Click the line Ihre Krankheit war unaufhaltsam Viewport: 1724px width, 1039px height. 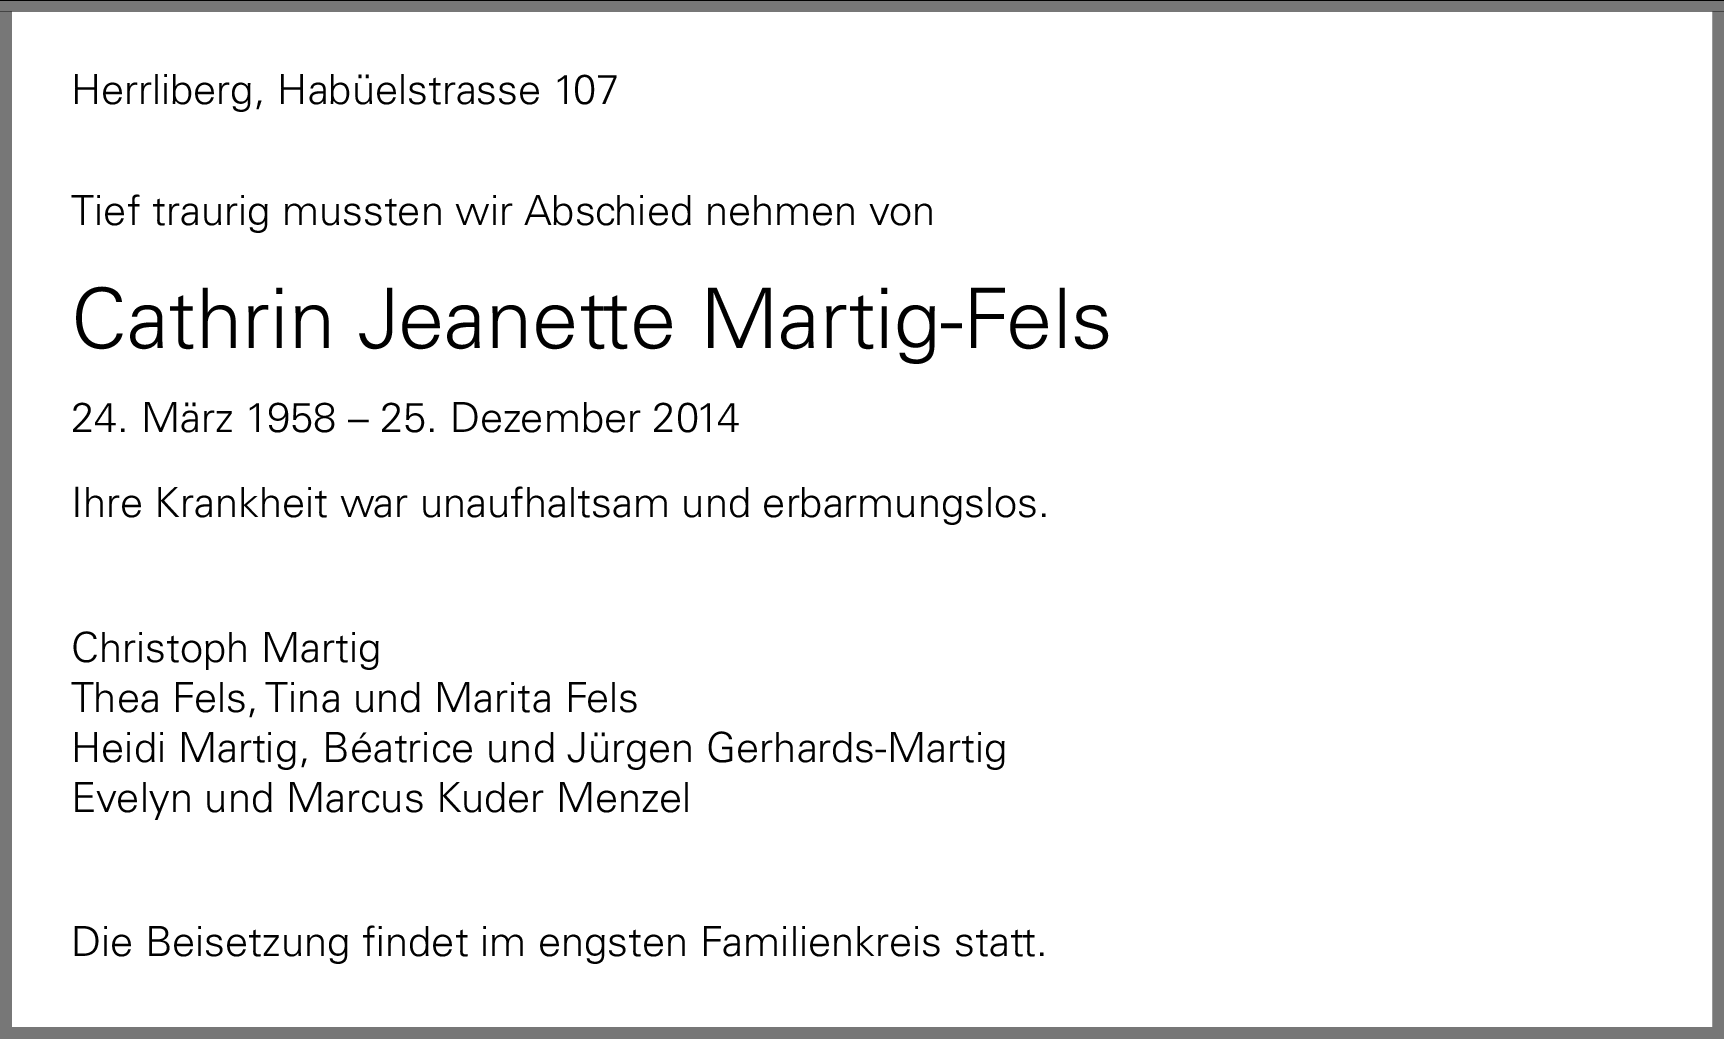point(371,504)
